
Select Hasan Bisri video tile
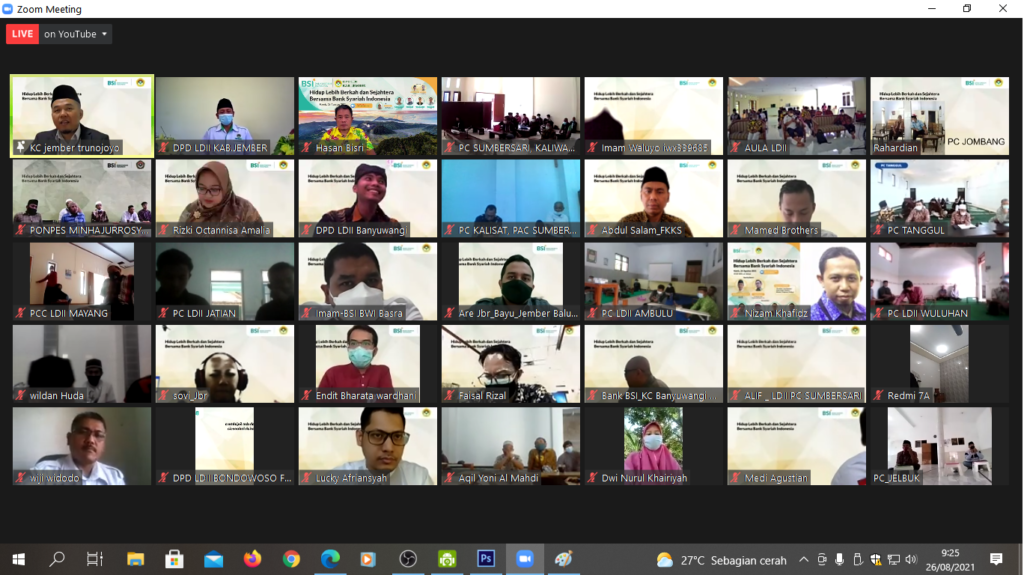point(368,116)
